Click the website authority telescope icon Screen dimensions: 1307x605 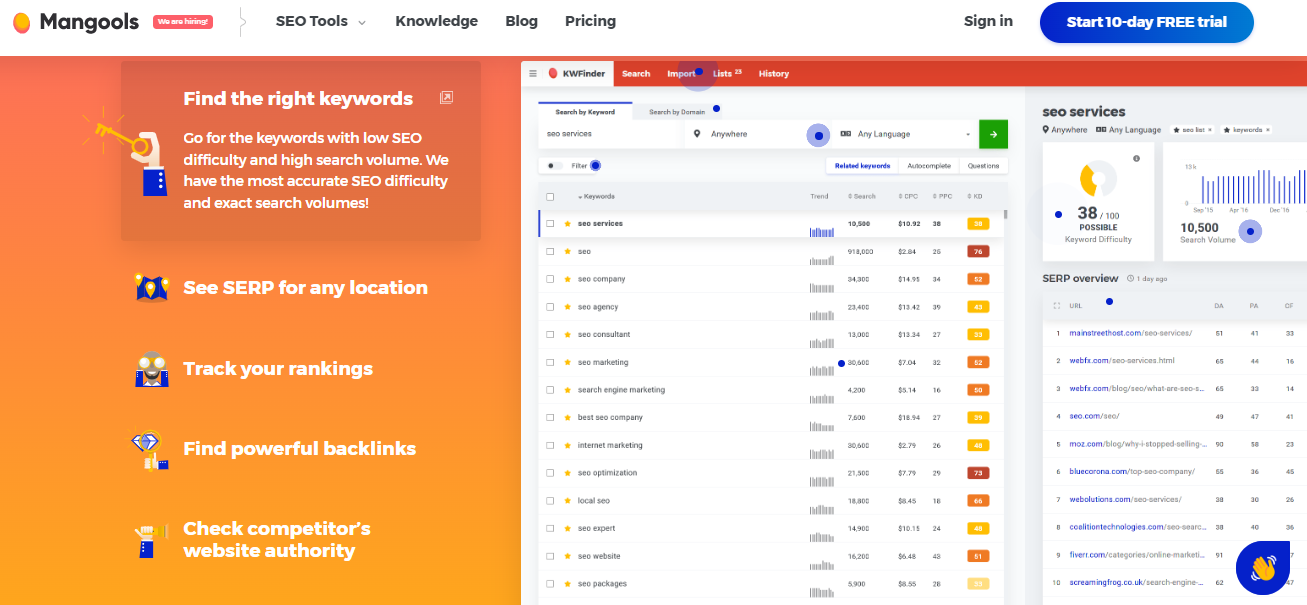click(x=150, y=540)
